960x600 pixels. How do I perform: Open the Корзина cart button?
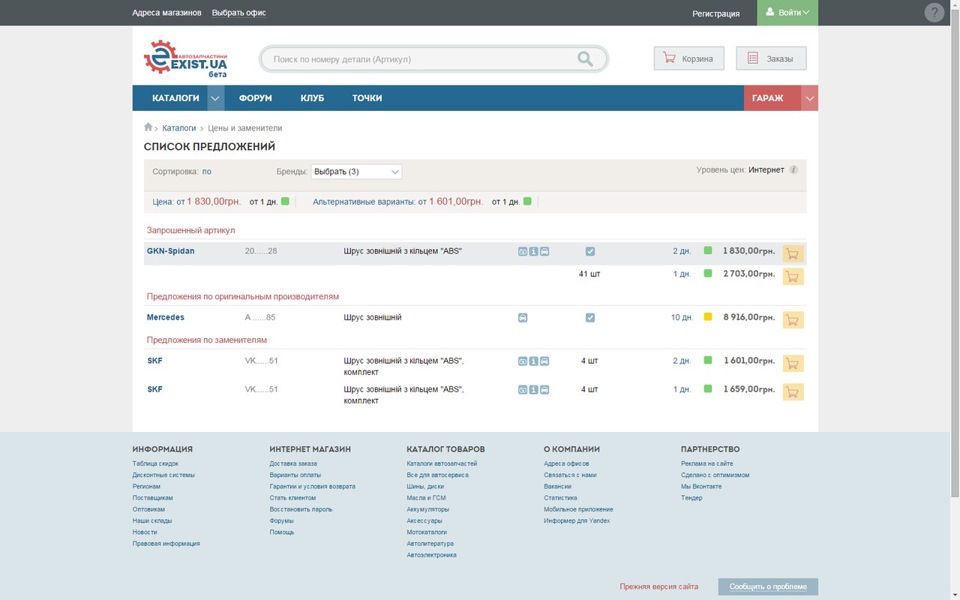click(x=689, y=59)
